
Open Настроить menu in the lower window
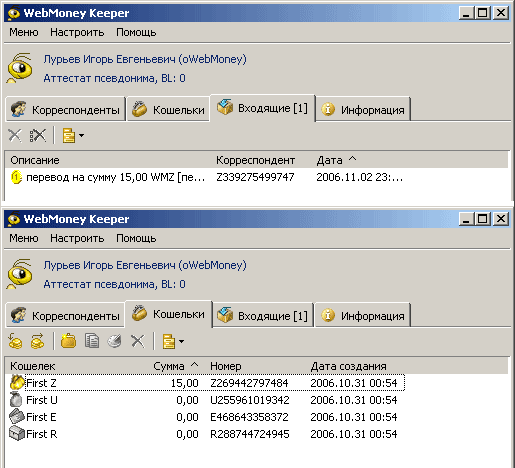(77, 238)
